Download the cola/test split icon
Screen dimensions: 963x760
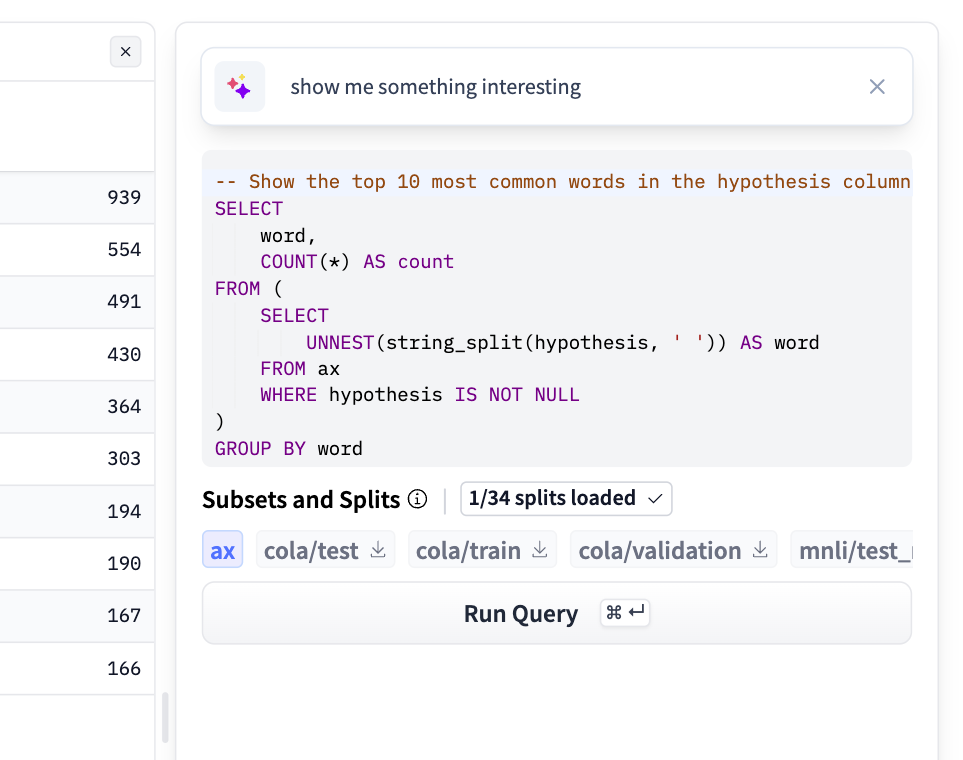tap(378, 550)
